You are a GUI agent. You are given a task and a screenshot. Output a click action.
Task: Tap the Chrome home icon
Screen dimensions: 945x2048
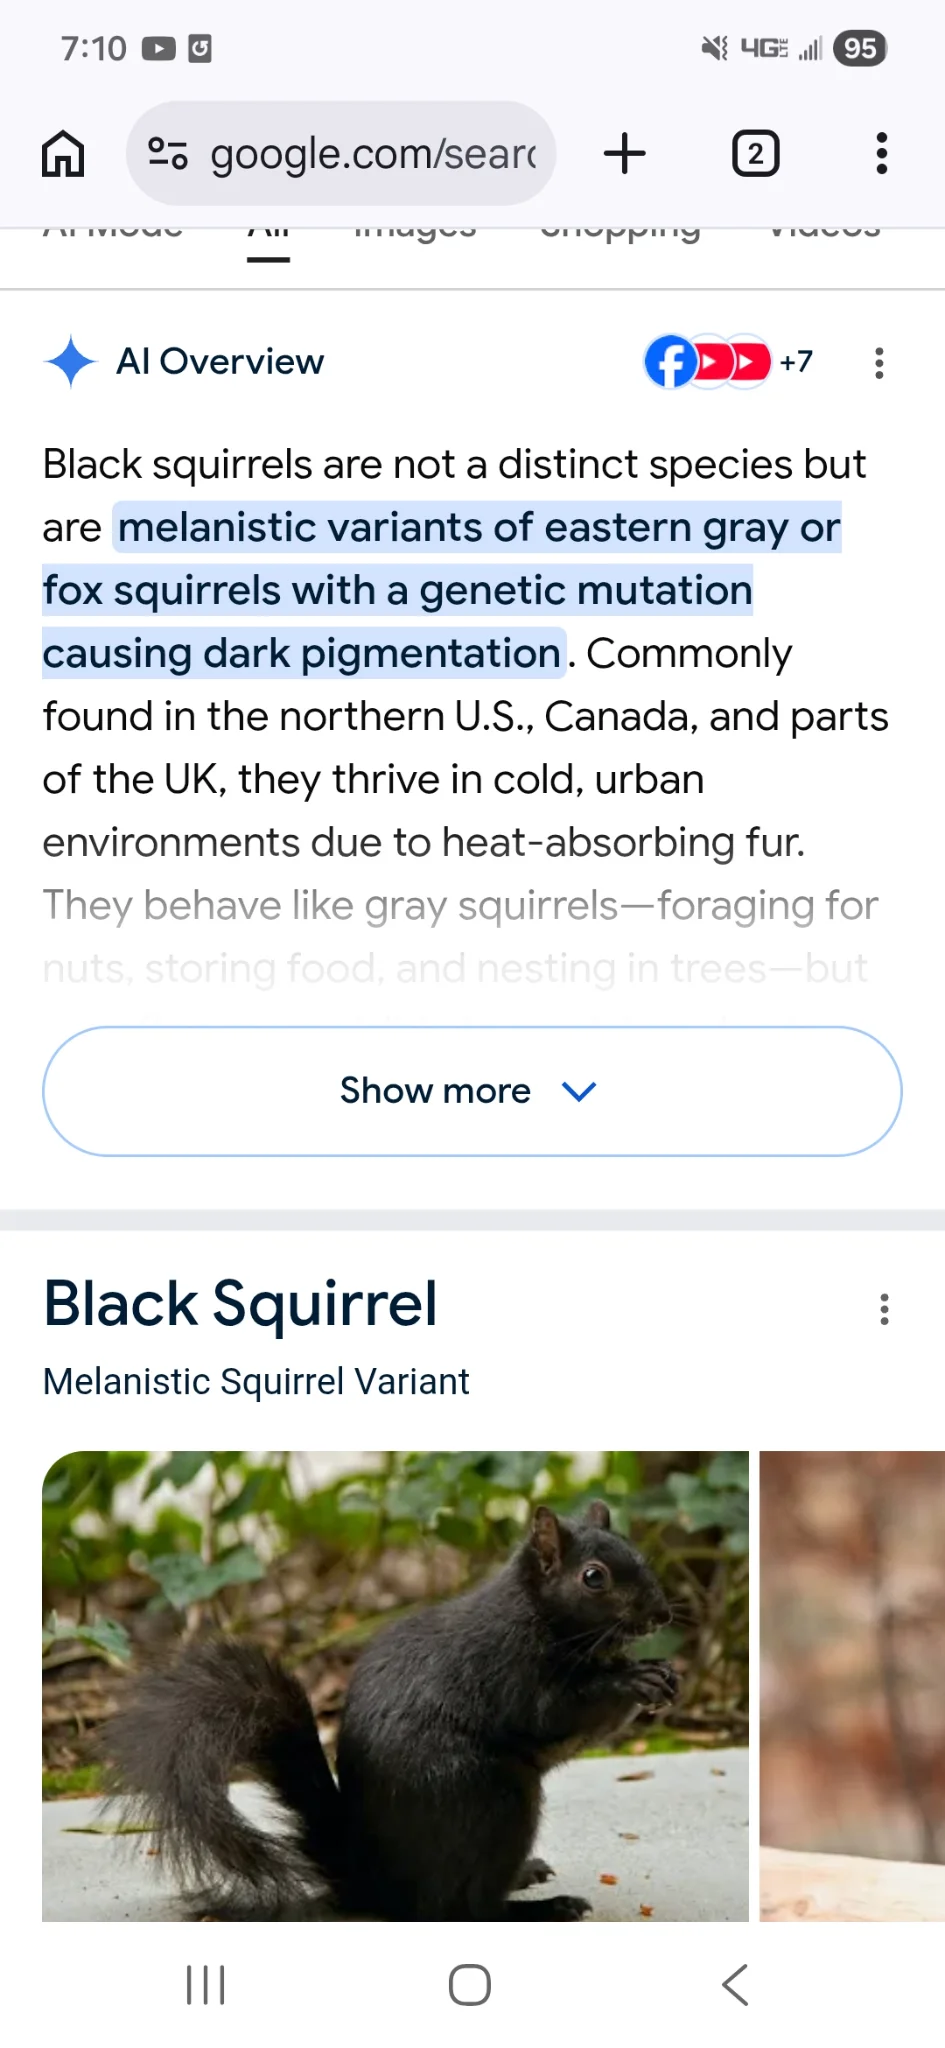point(63,154)
